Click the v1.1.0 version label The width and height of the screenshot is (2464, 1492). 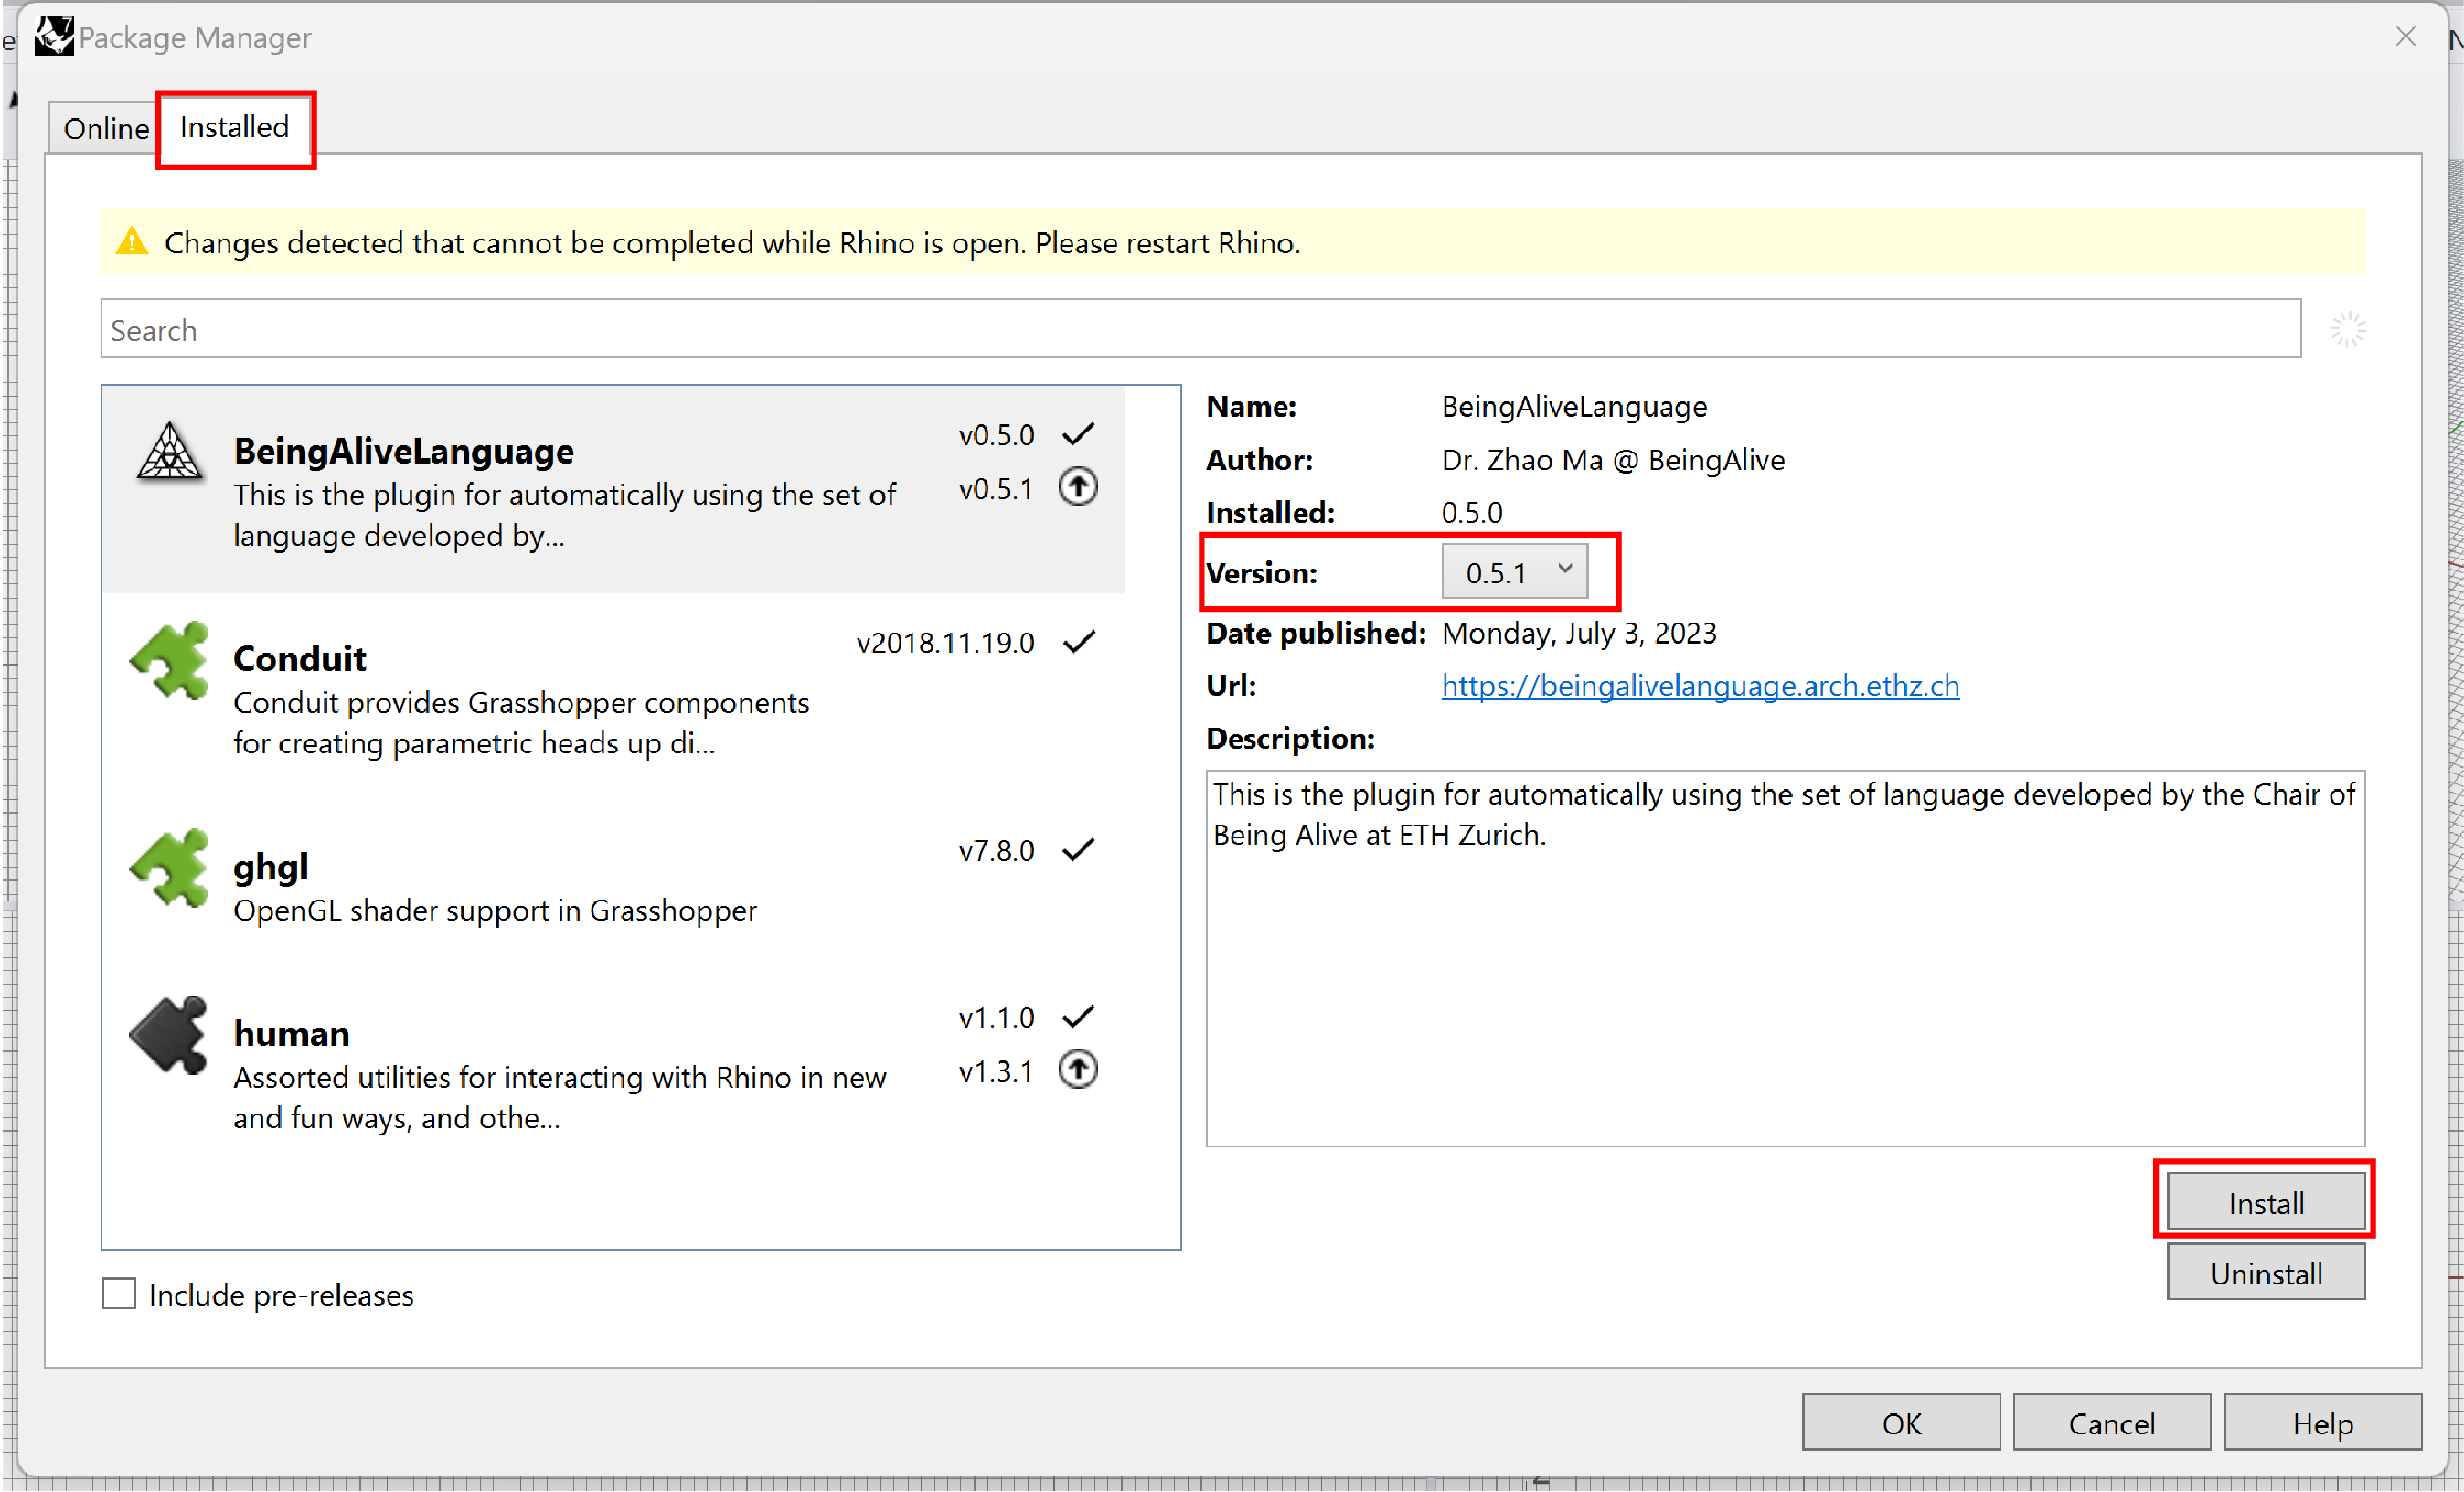[996, 1017]
